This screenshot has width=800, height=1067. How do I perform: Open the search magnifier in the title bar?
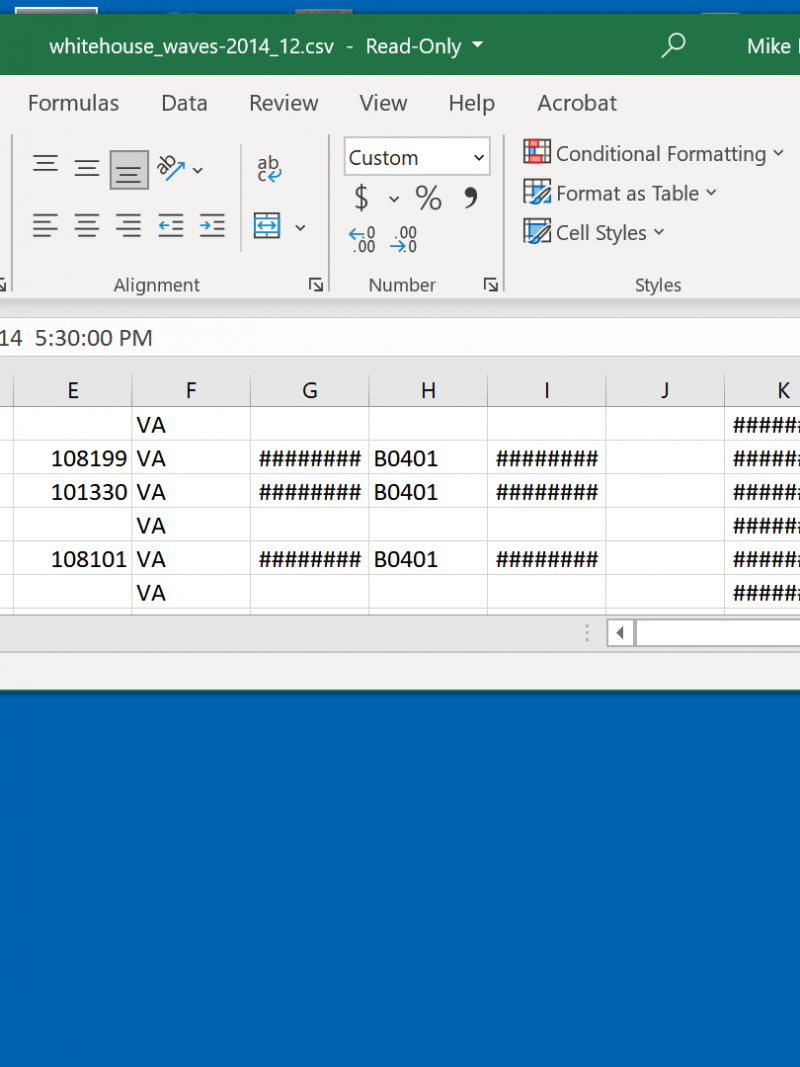pos(674,46)
